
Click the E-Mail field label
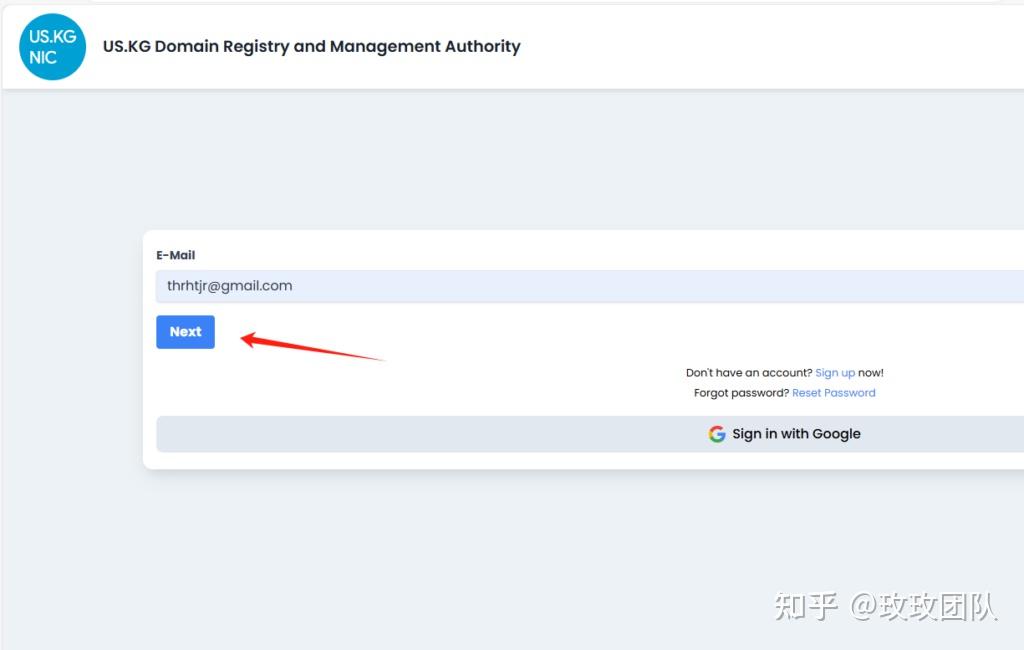click(176, 255)
